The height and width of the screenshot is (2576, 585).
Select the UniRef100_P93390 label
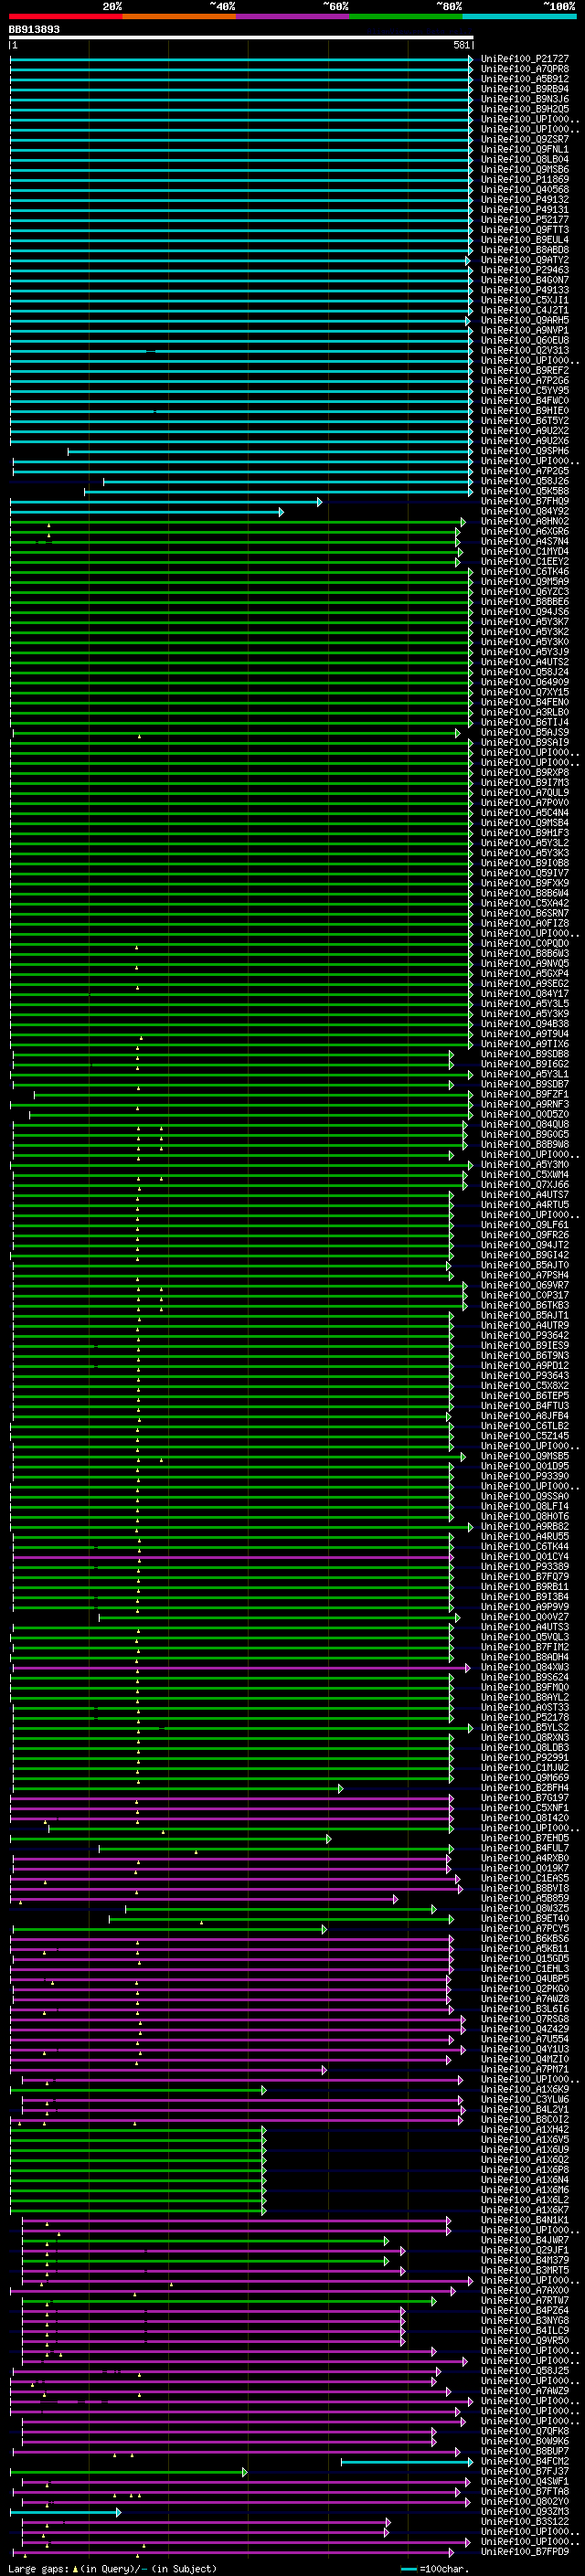click(525, 1477)
